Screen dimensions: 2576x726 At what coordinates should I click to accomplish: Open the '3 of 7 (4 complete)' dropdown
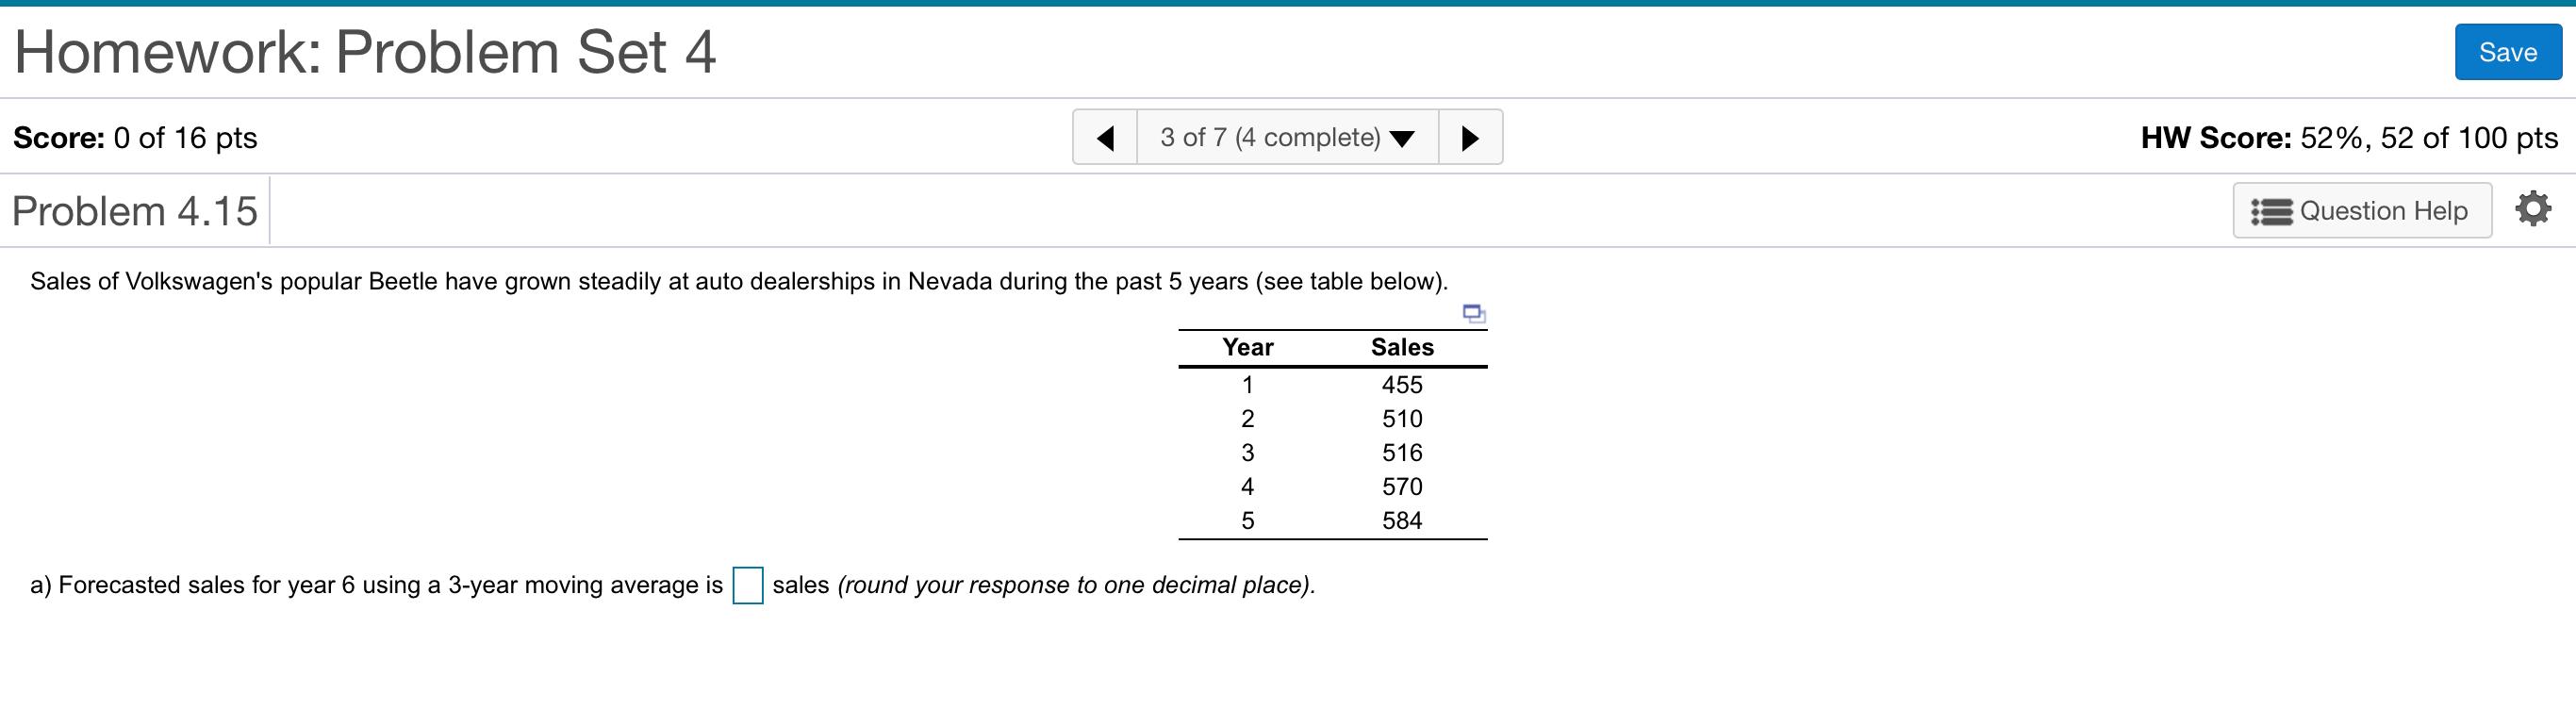tap(1287, 137)
